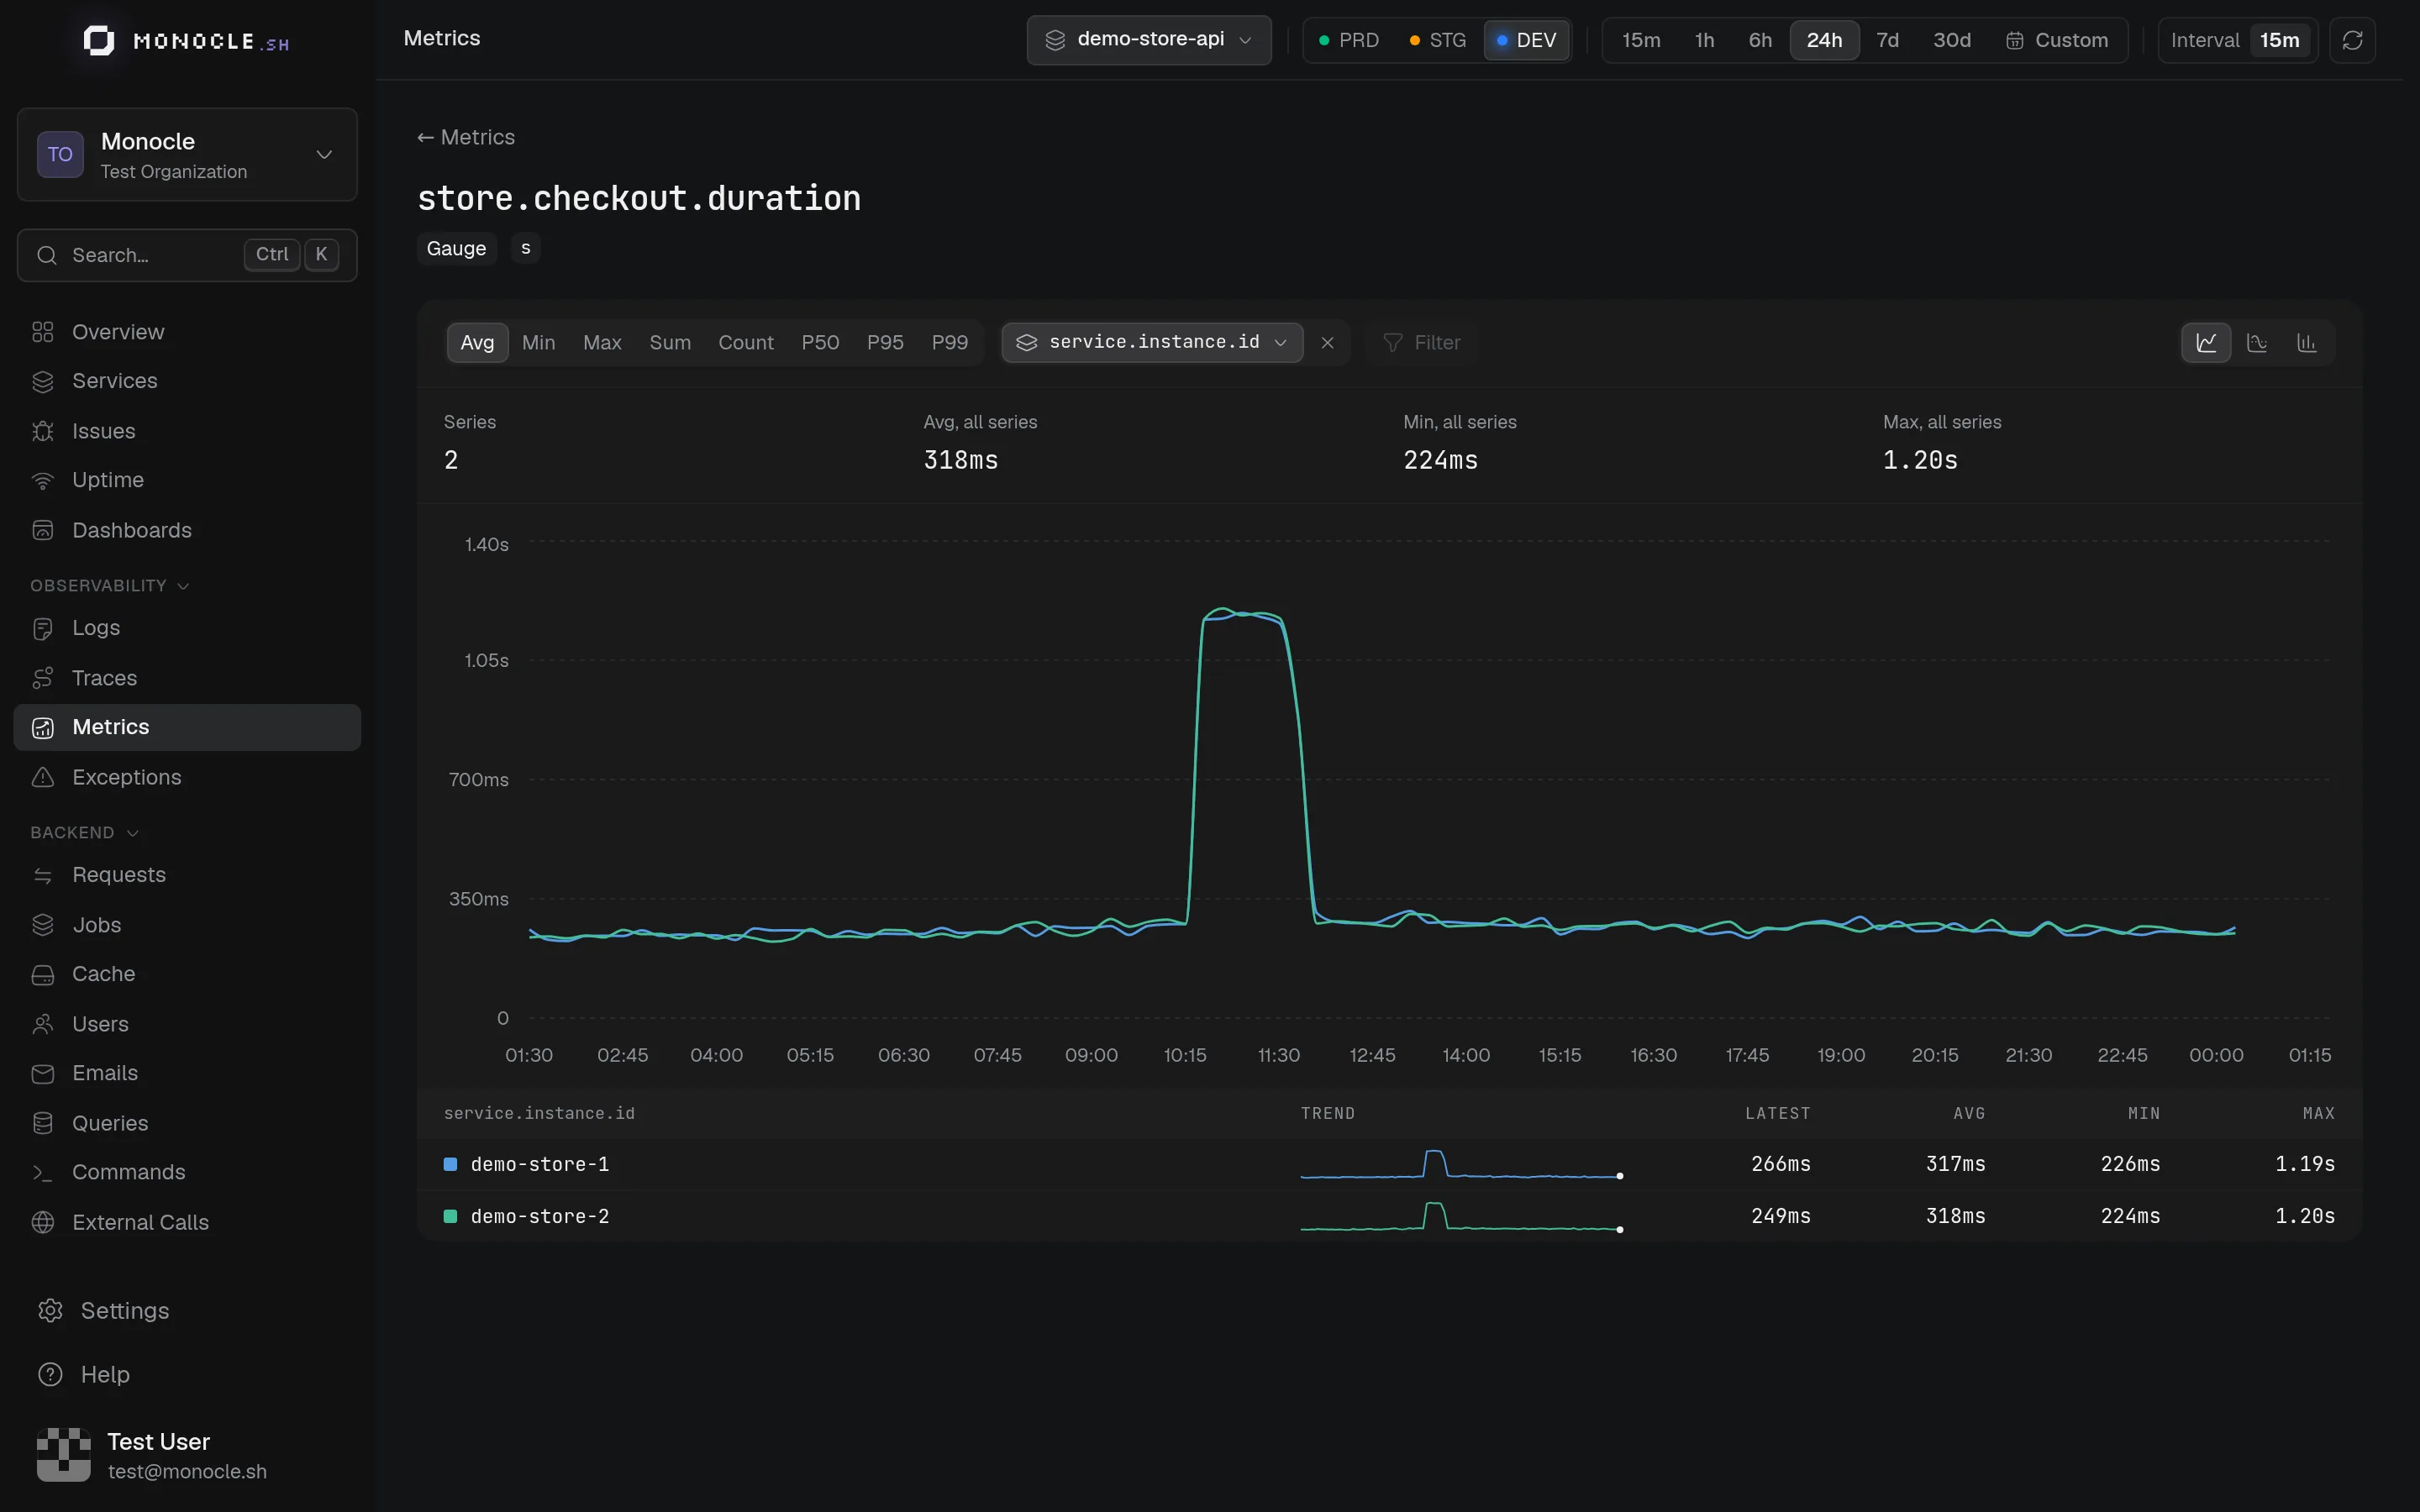Open the demo-store-api service dropdown
This screenshot has width=2420, height=1512.
click(1149, 40)
